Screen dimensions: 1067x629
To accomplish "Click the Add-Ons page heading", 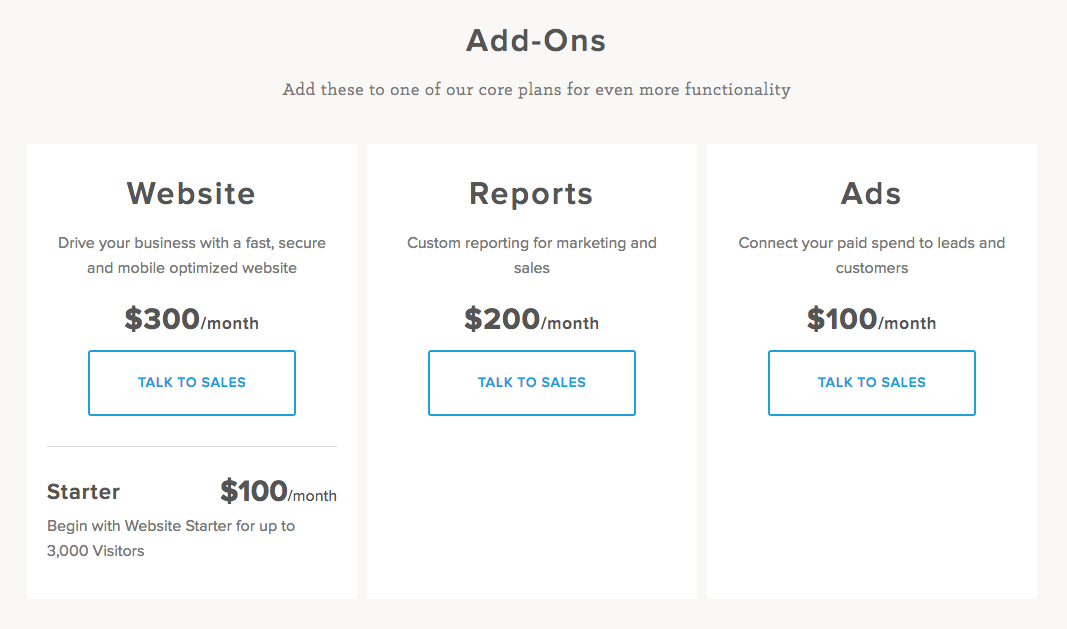I will (536, 40).
